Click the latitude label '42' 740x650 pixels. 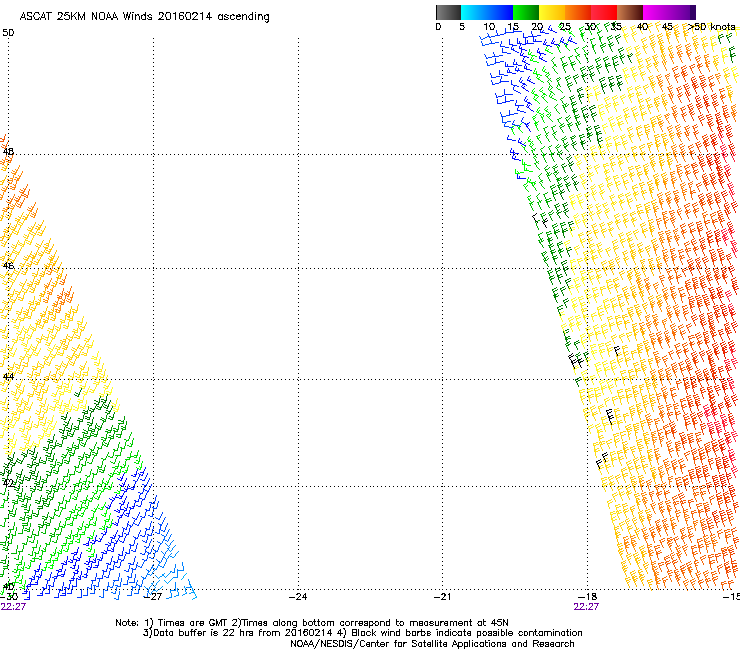pos(8,483)
